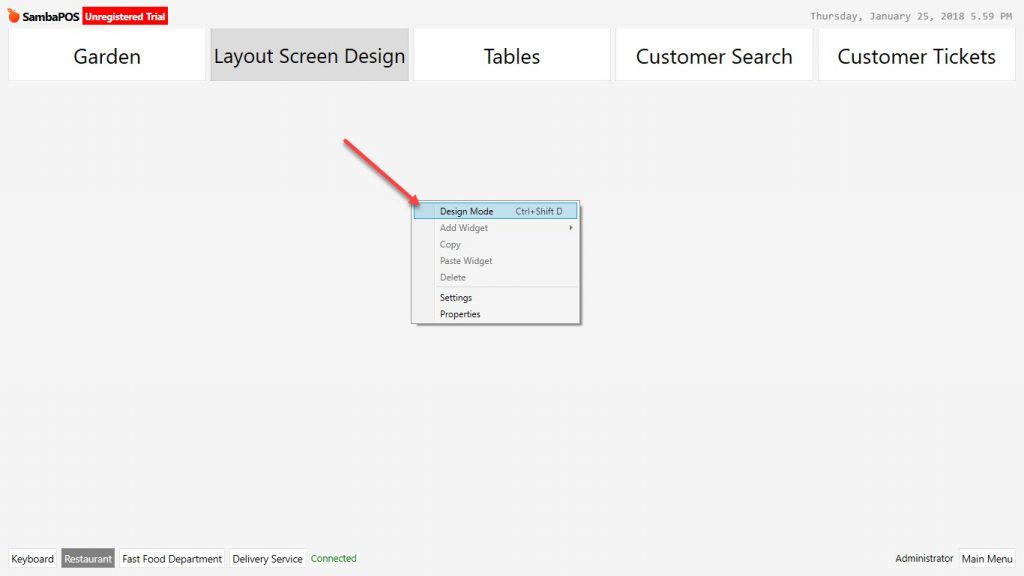Viewport: 1024px width, 576px height.
Task: Click the SambaPOS logo icon
Action: click(13, 15)
